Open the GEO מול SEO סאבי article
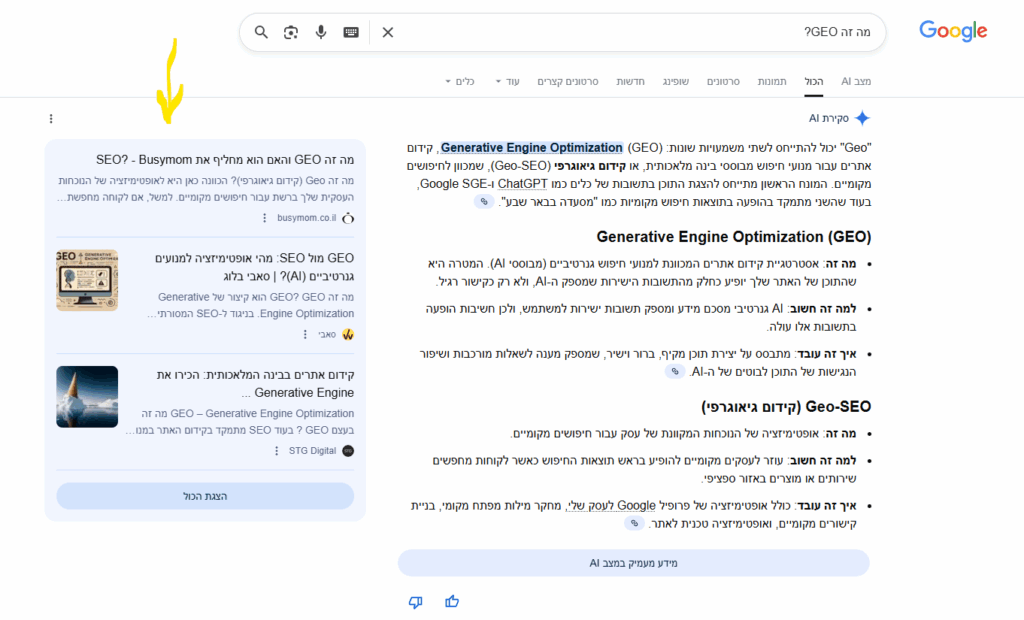The height and width of the screenshot is (620, 1024). [255, 267]
